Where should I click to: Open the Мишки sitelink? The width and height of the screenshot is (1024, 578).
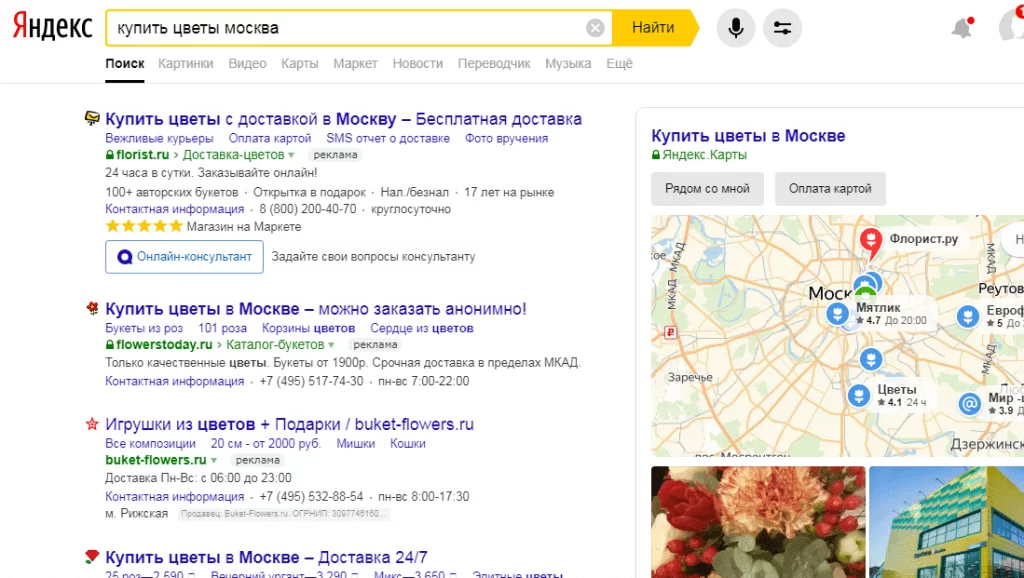[x=355, y=443]
